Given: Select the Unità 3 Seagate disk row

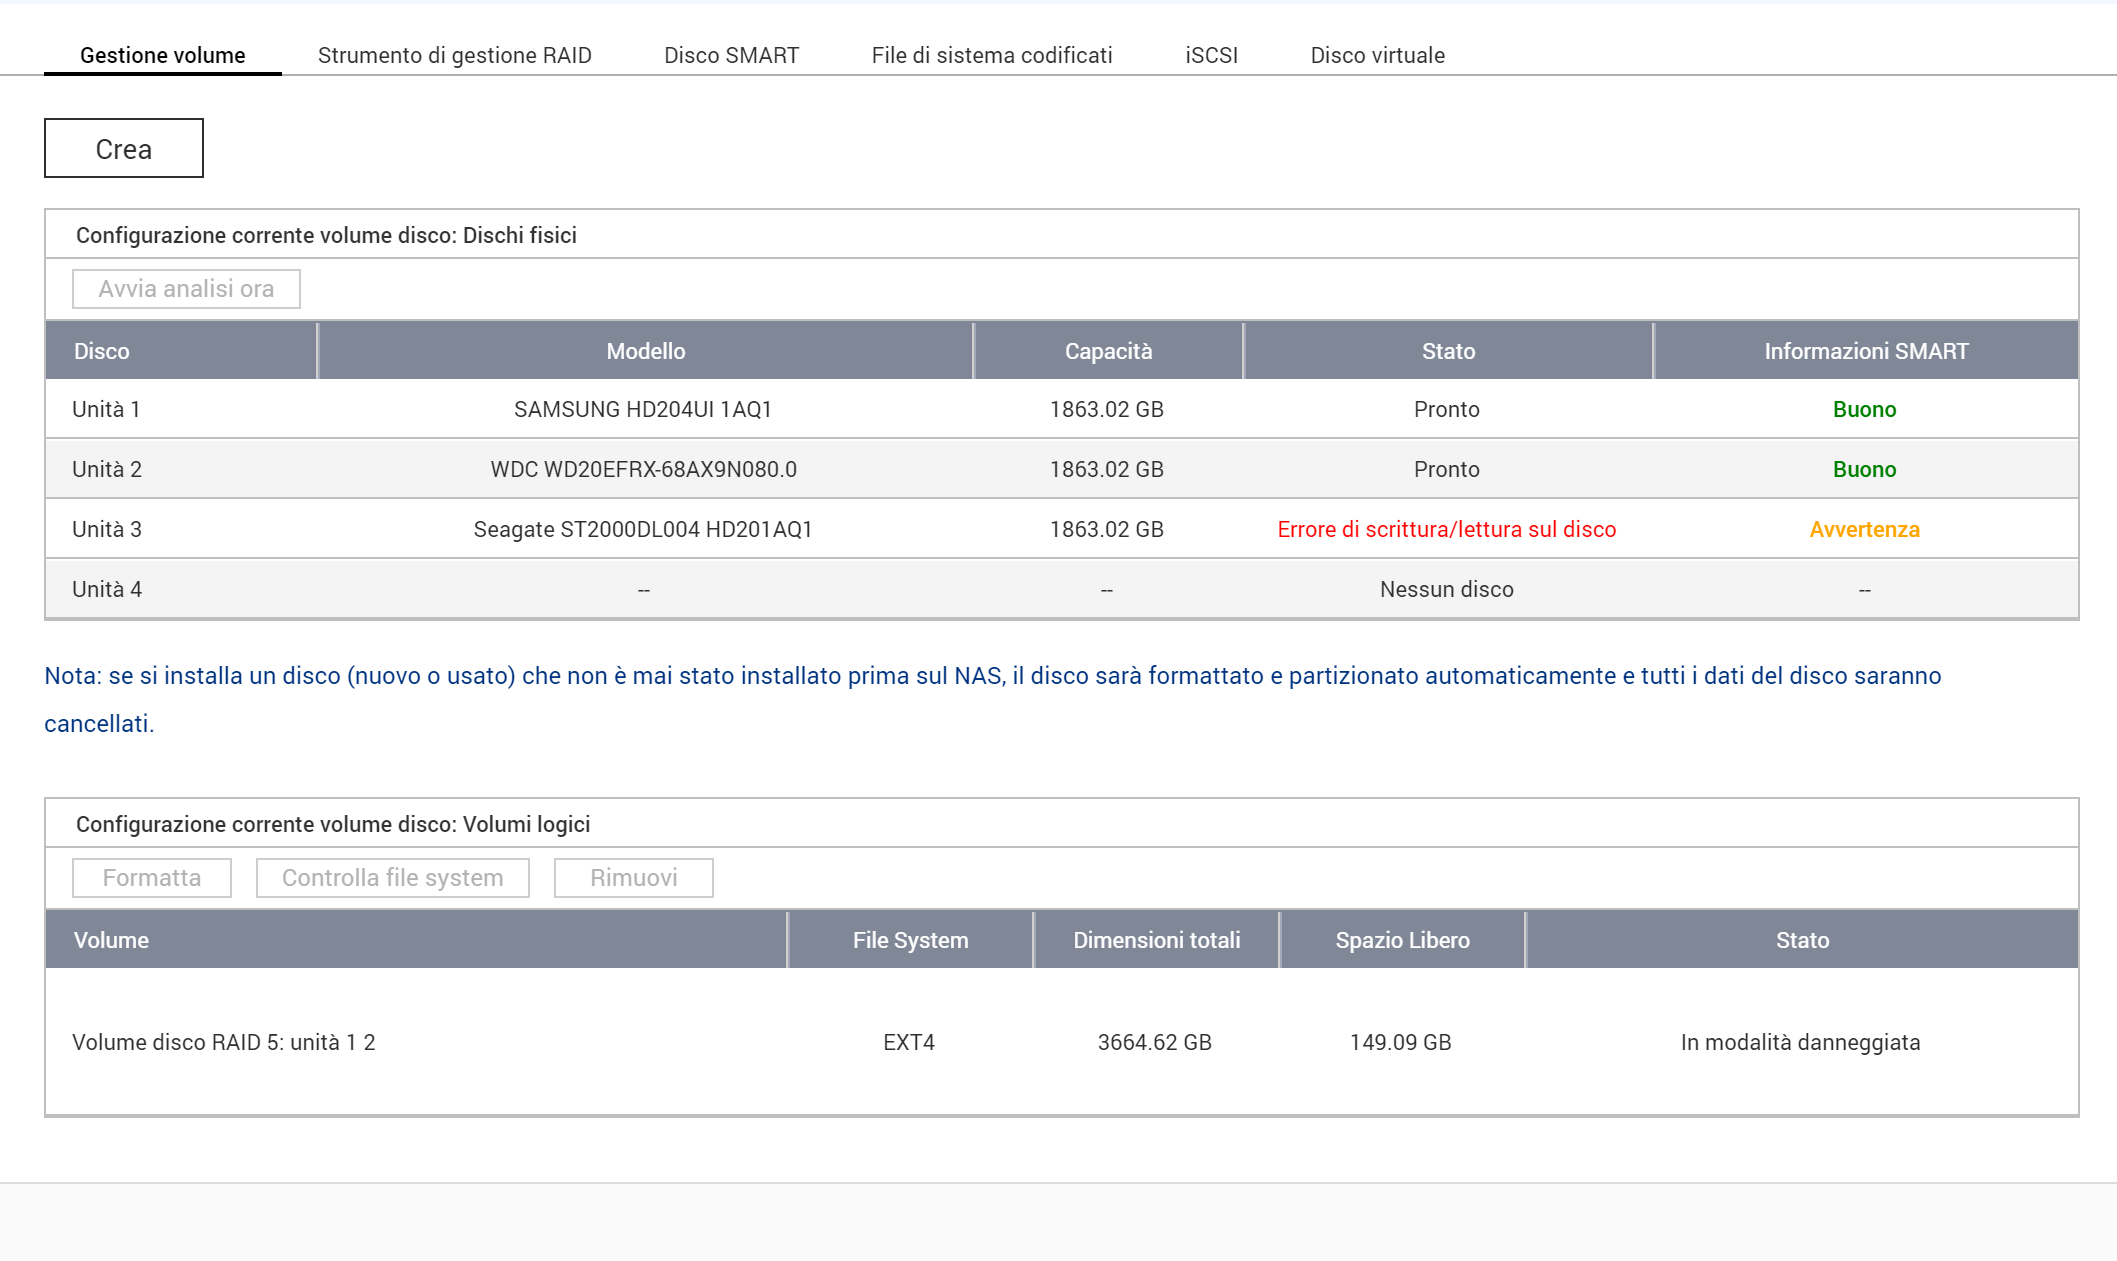Looking at the screenshot, I should coord(642,529).
